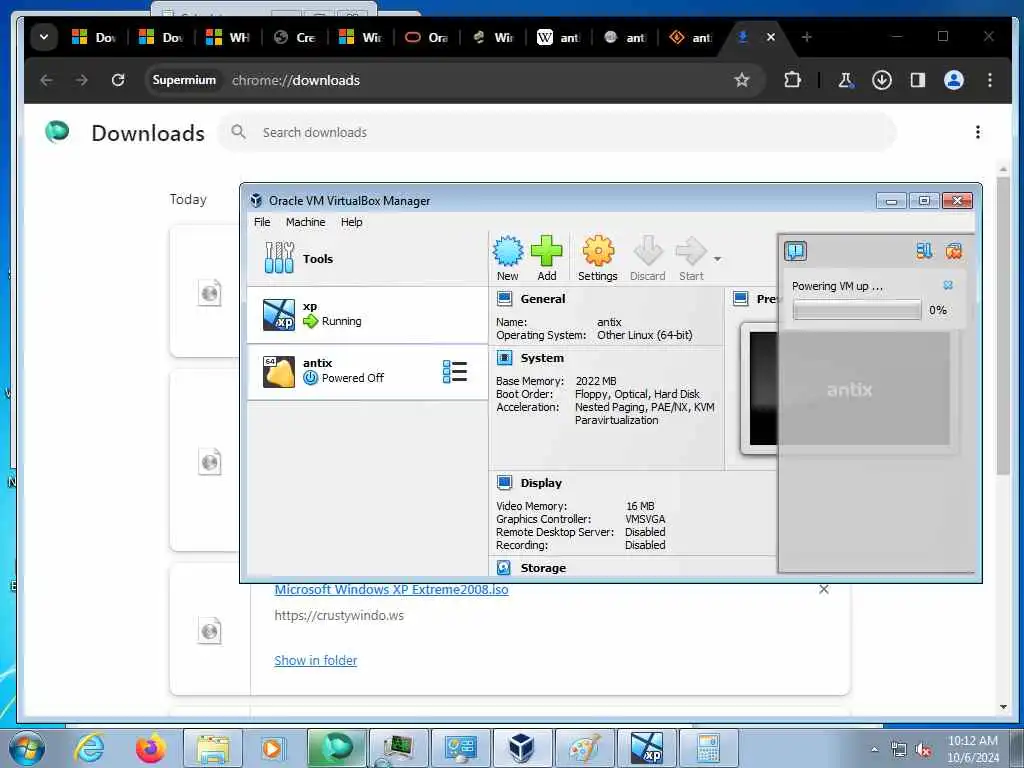This screenshot has height=768, width=1024.
Task: Click the Discard toolbar icon
Action: [647, 251]
